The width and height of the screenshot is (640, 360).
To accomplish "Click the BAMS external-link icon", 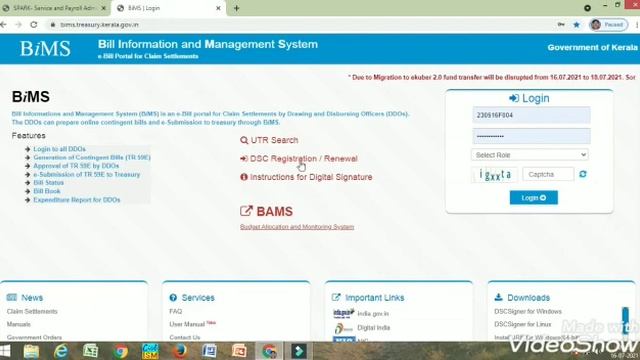I will 246,211.
